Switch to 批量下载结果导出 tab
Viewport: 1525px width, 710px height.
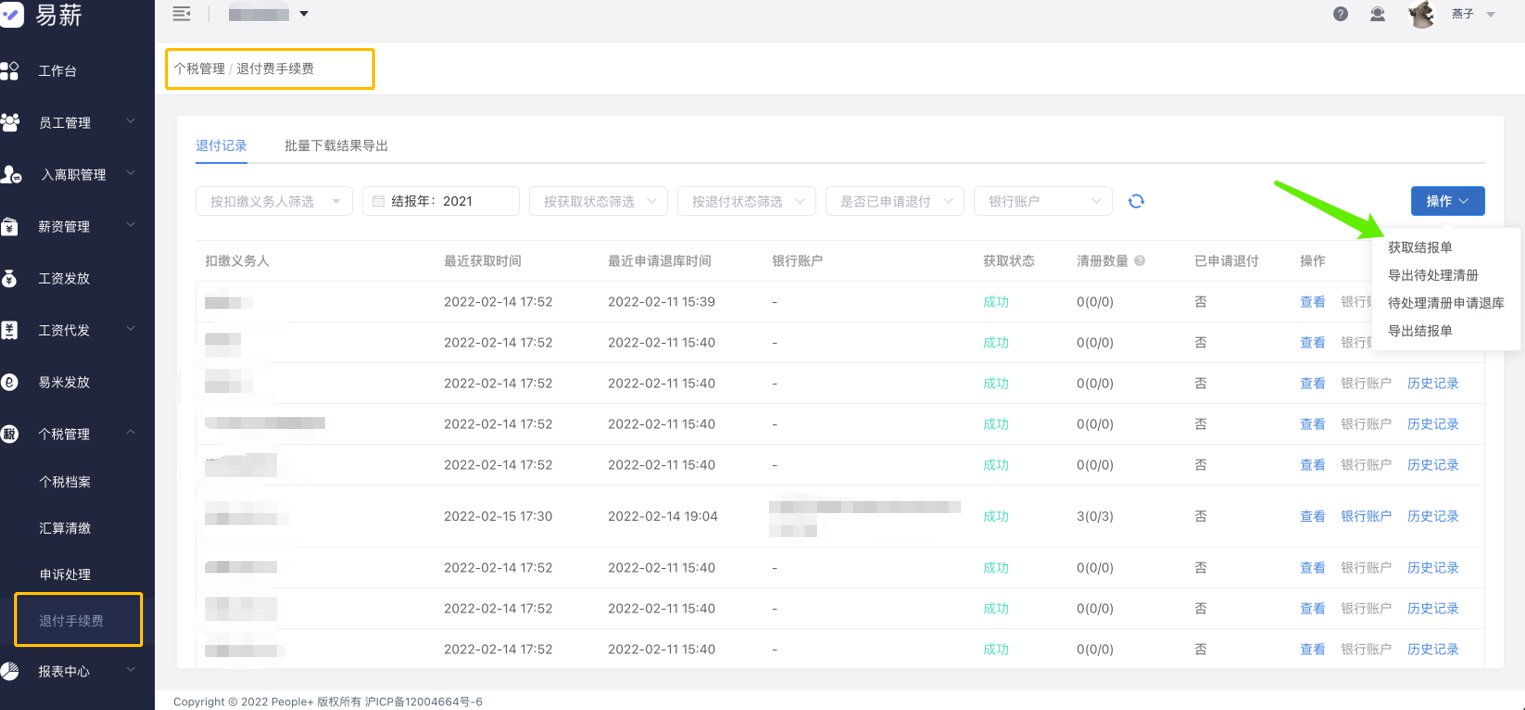(x=336, y=145)
